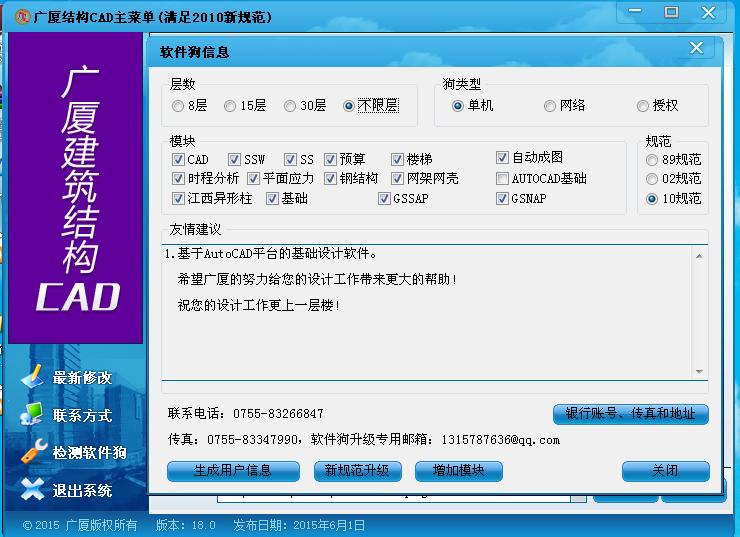The width and height of the screenshot is (740, 537).
Task: Toggle the 钢结构 checkbox
Action: click(330, 178)
